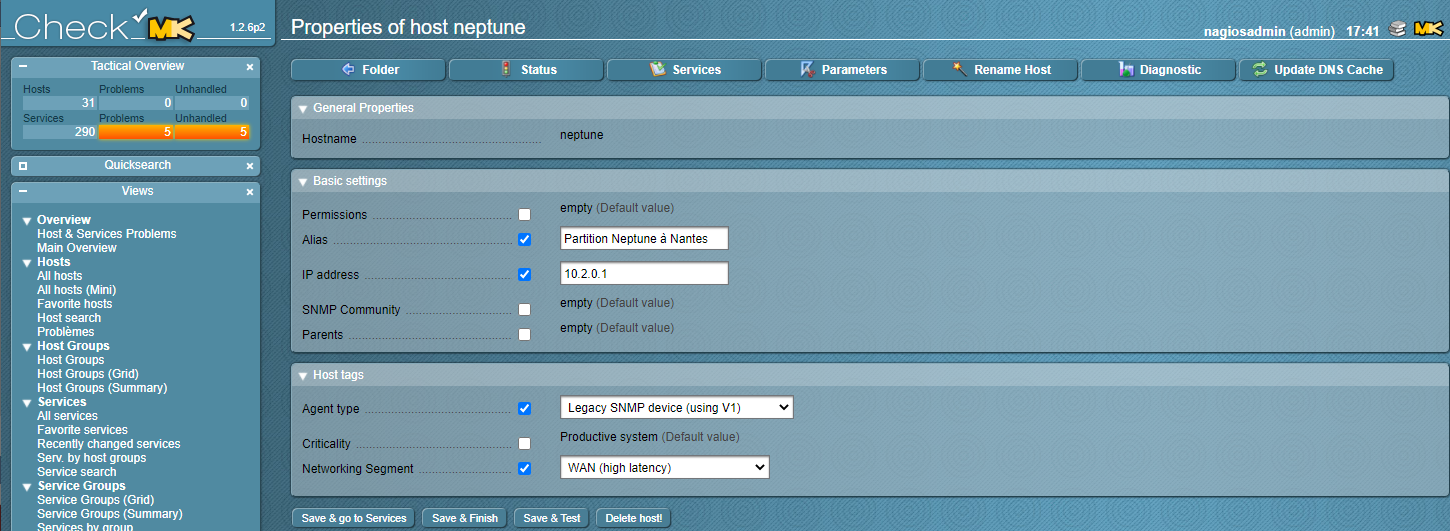Open the Favorite hosts view
The image size is (1450, 531).
click(x=75, y=304)
